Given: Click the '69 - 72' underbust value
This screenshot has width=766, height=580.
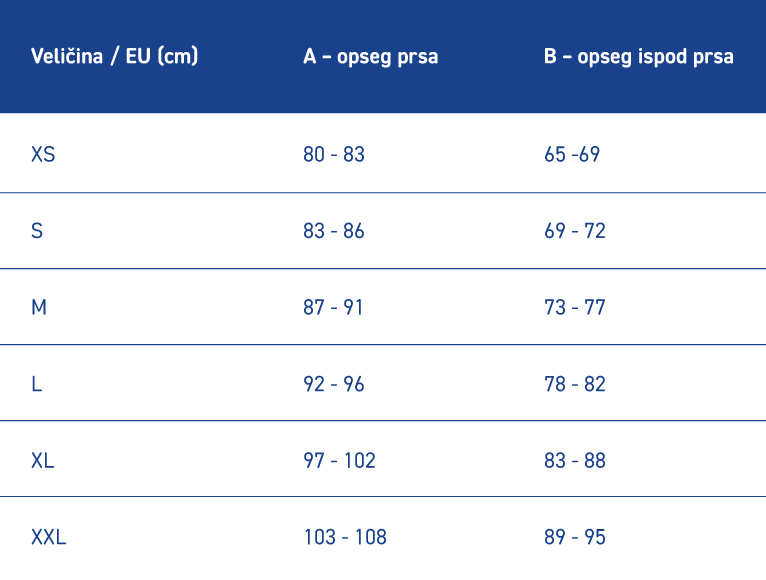Looking at the screenshot, I should point(575,231).
